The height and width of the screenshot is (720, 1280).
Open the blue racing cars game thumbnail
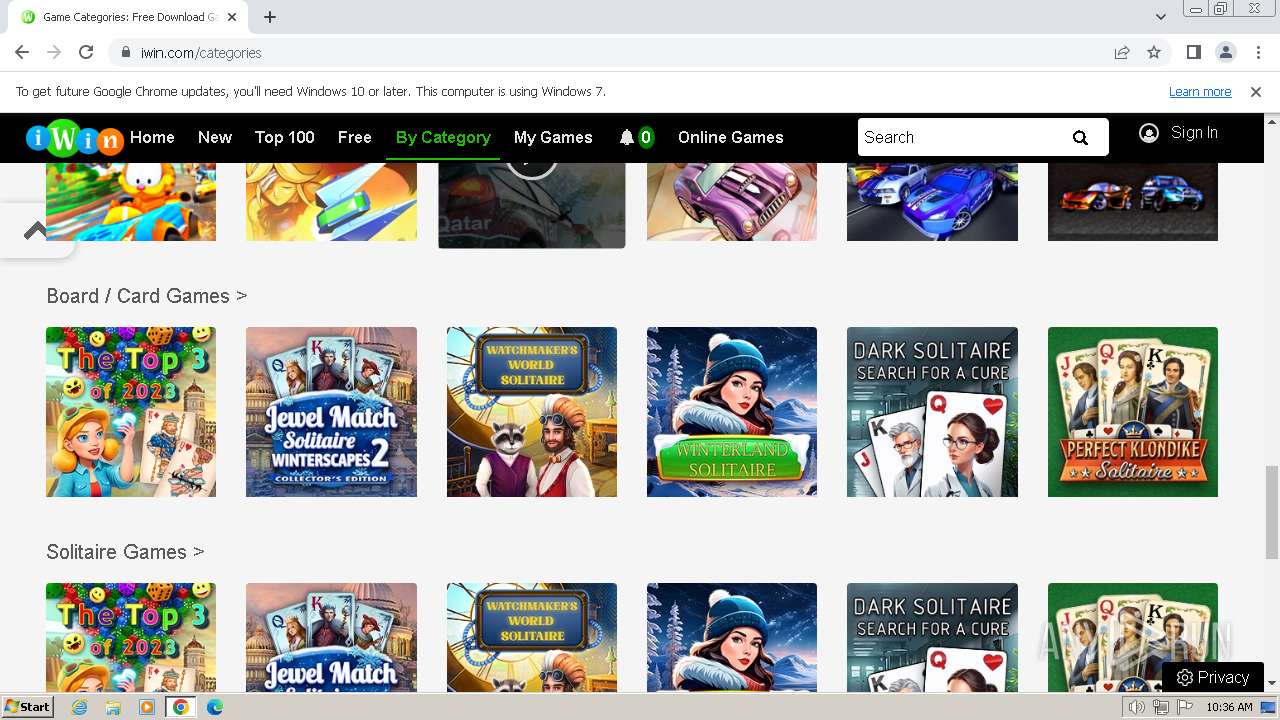click(932, 202)
